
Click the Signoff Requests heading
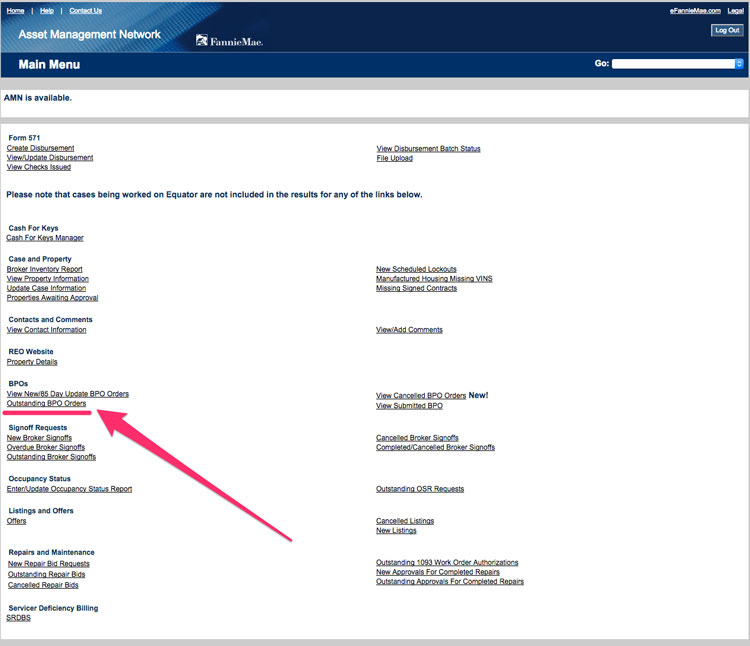pos(38,427)
